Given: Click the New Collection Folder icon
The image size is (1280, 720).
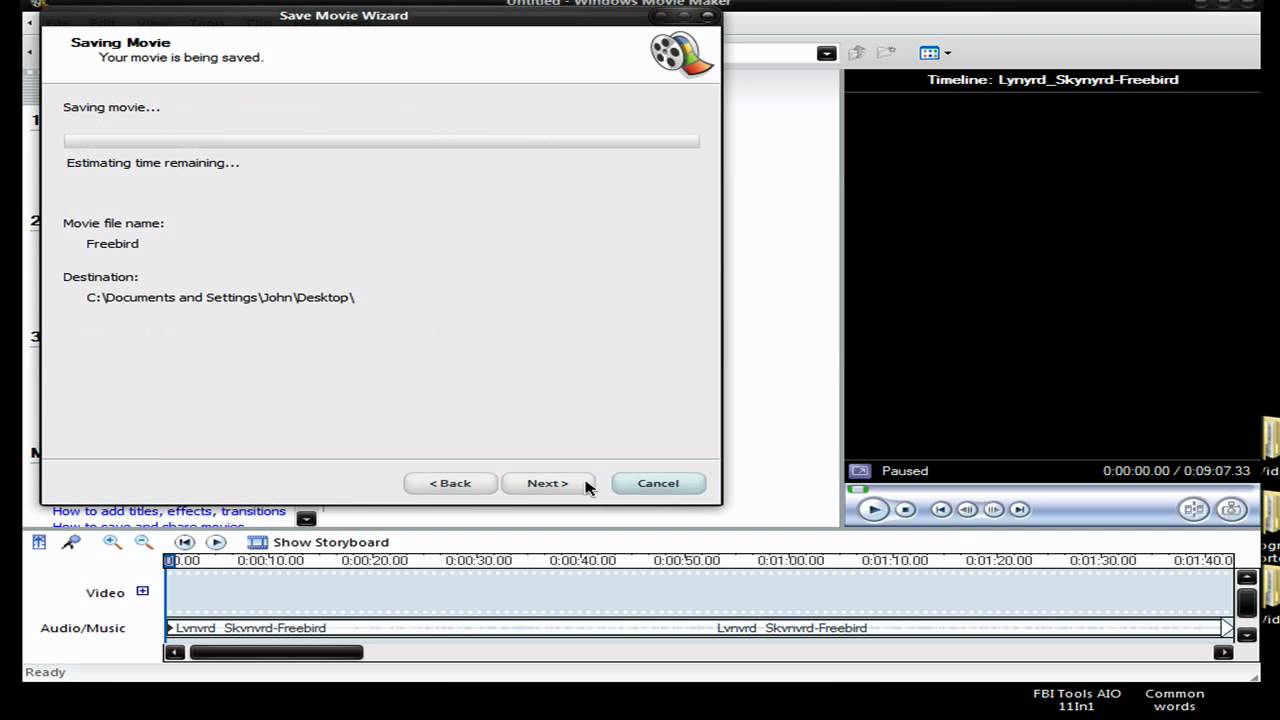Looking at the screenshot, I should pyautogui.click(x=885, y=53).
